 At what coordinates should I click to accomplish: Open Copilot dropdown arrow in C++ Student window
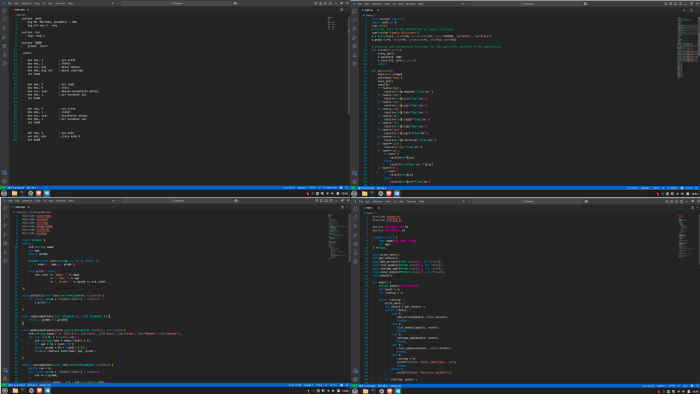click(x=239, y=200)
